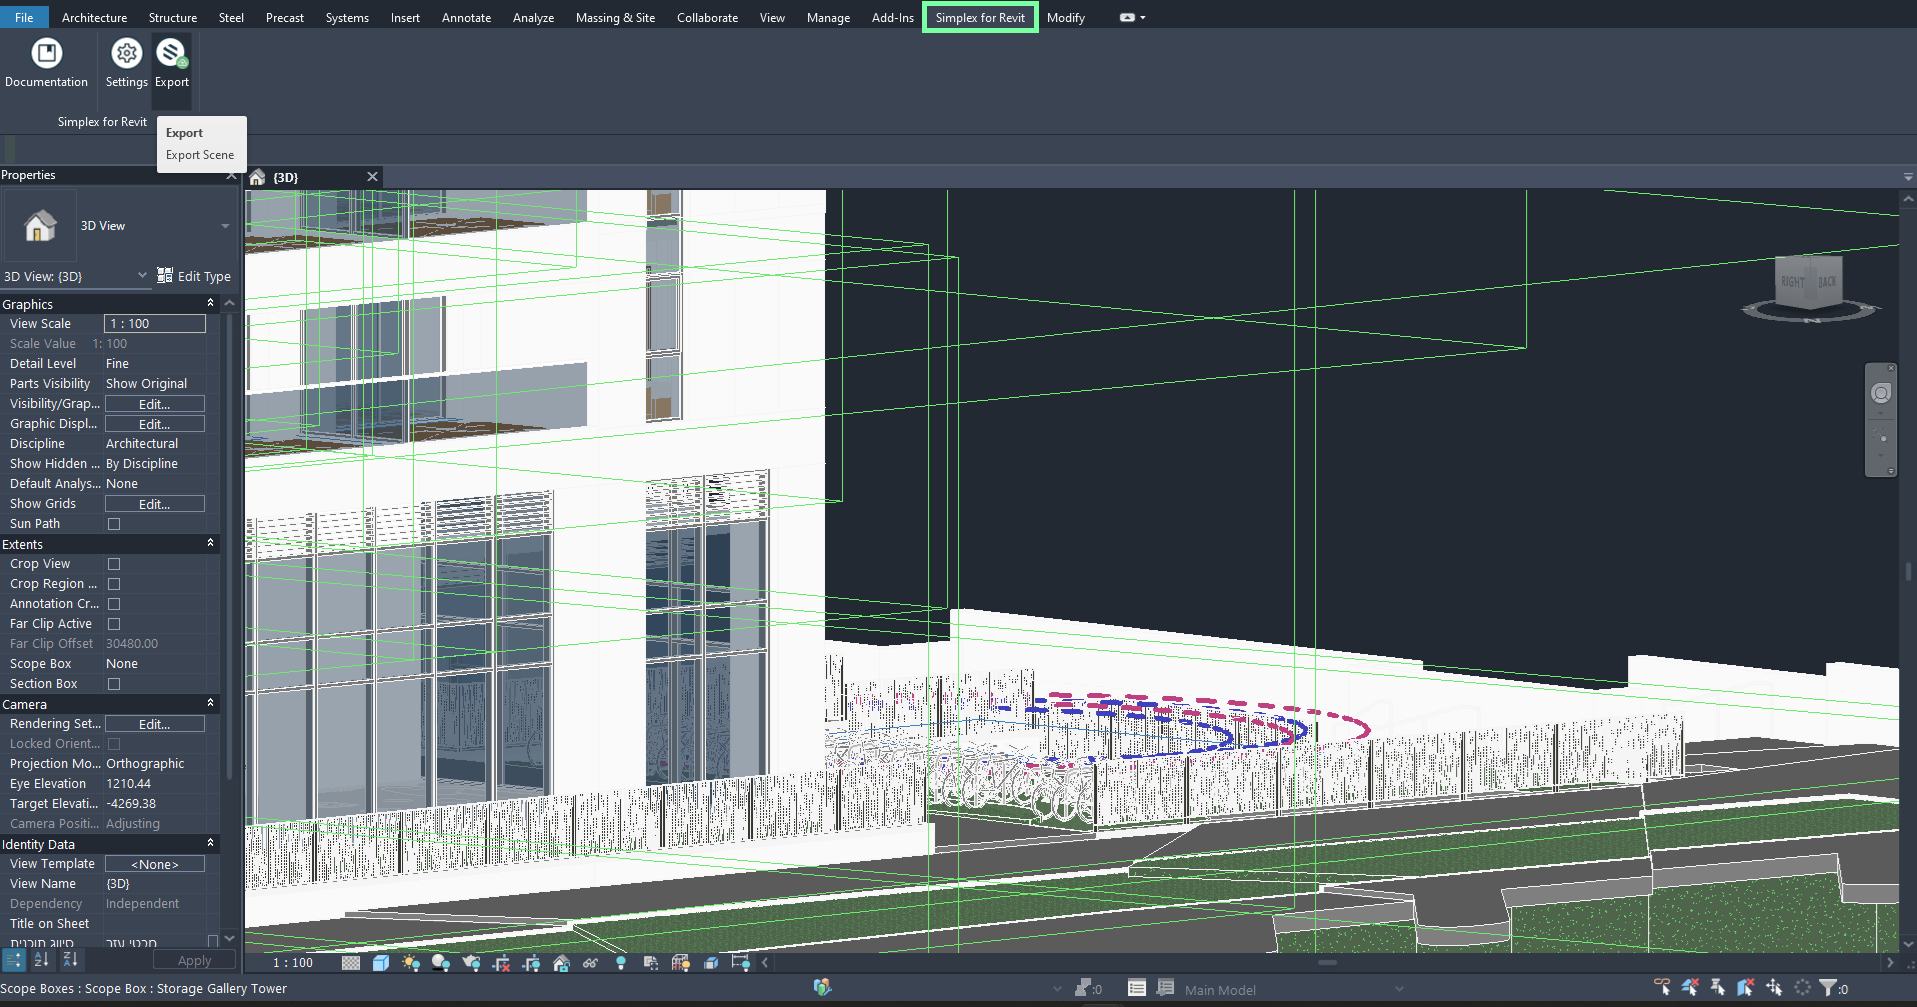Toggle the Section Box checkbox
The image size is (1917, 1007).
[x=114, y=684]
